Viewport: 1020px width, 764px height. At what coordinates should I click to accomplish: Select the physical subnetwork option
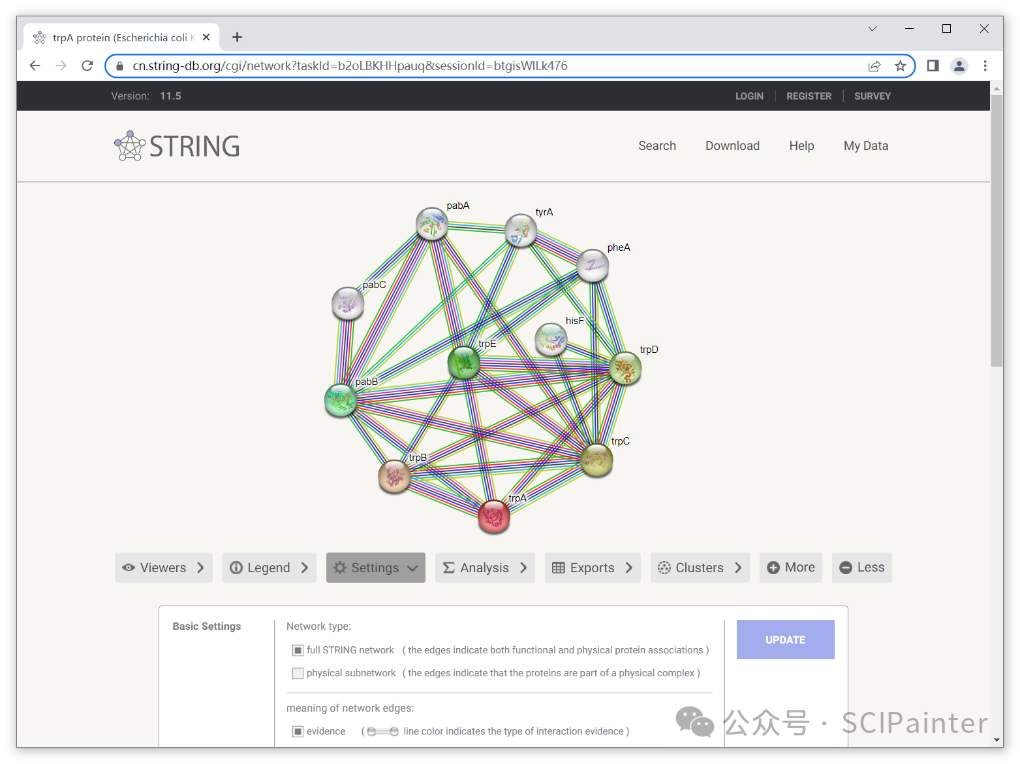point(298,673)
